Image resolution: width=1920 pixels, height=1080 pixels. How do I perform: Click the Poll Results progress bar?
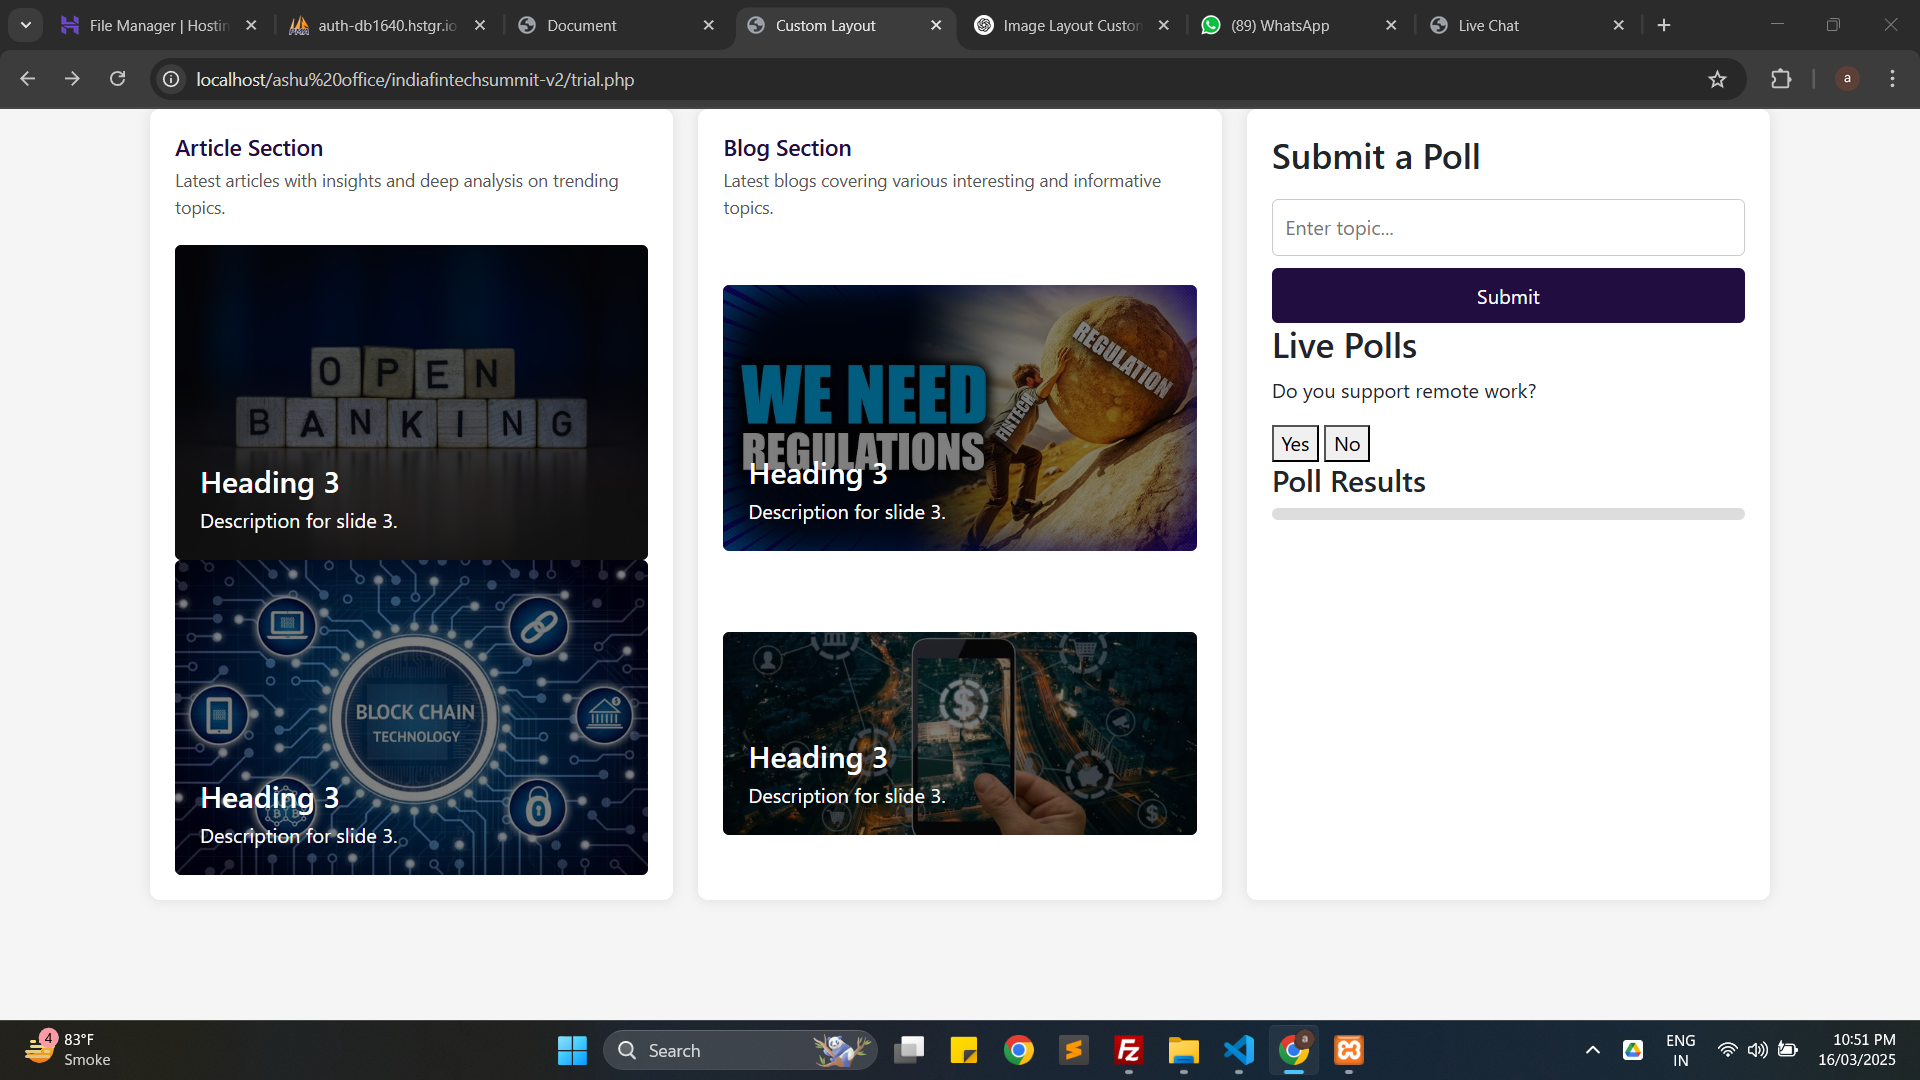[1508, 514]
